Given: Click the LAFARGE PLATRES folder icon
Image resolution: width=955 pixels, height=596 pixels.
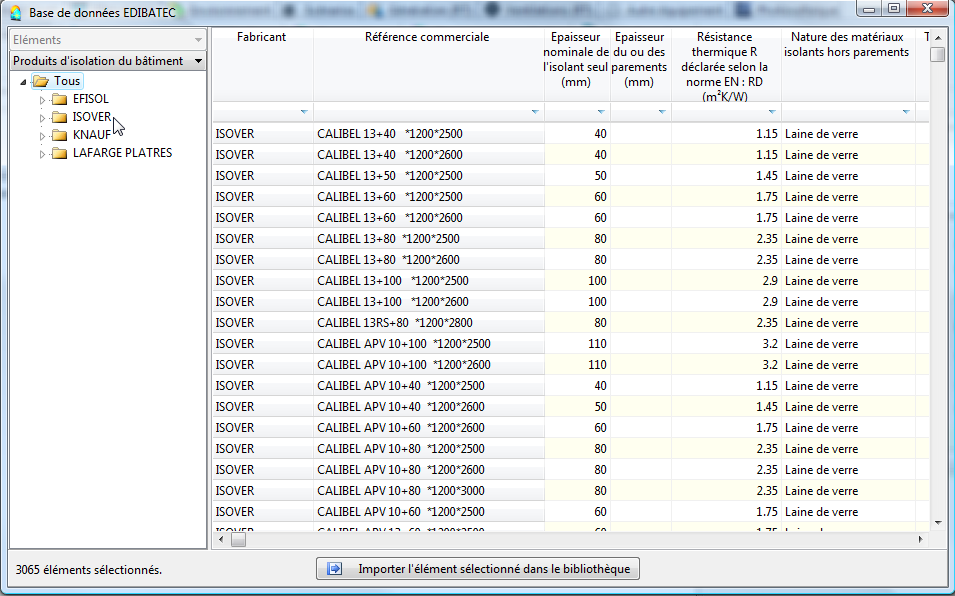Looking at the screenshot, I should (x=60, y=153).
